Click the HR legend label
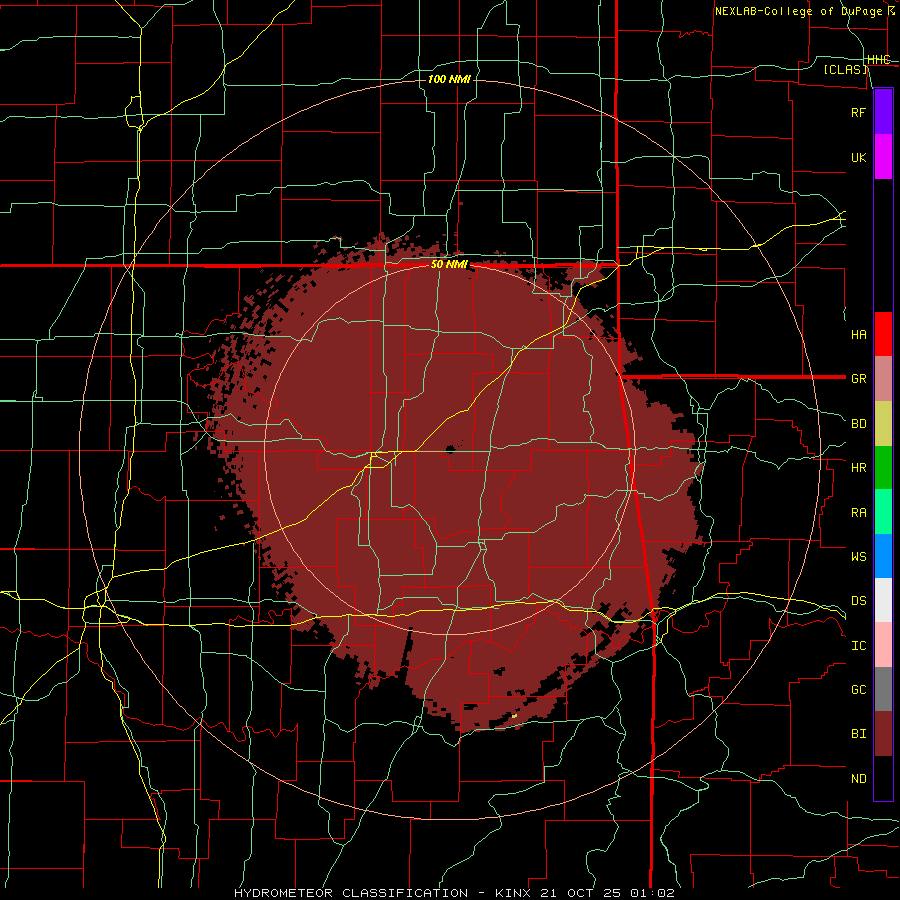Viewport: 900px width, 900px height. [x=859, y=467]
